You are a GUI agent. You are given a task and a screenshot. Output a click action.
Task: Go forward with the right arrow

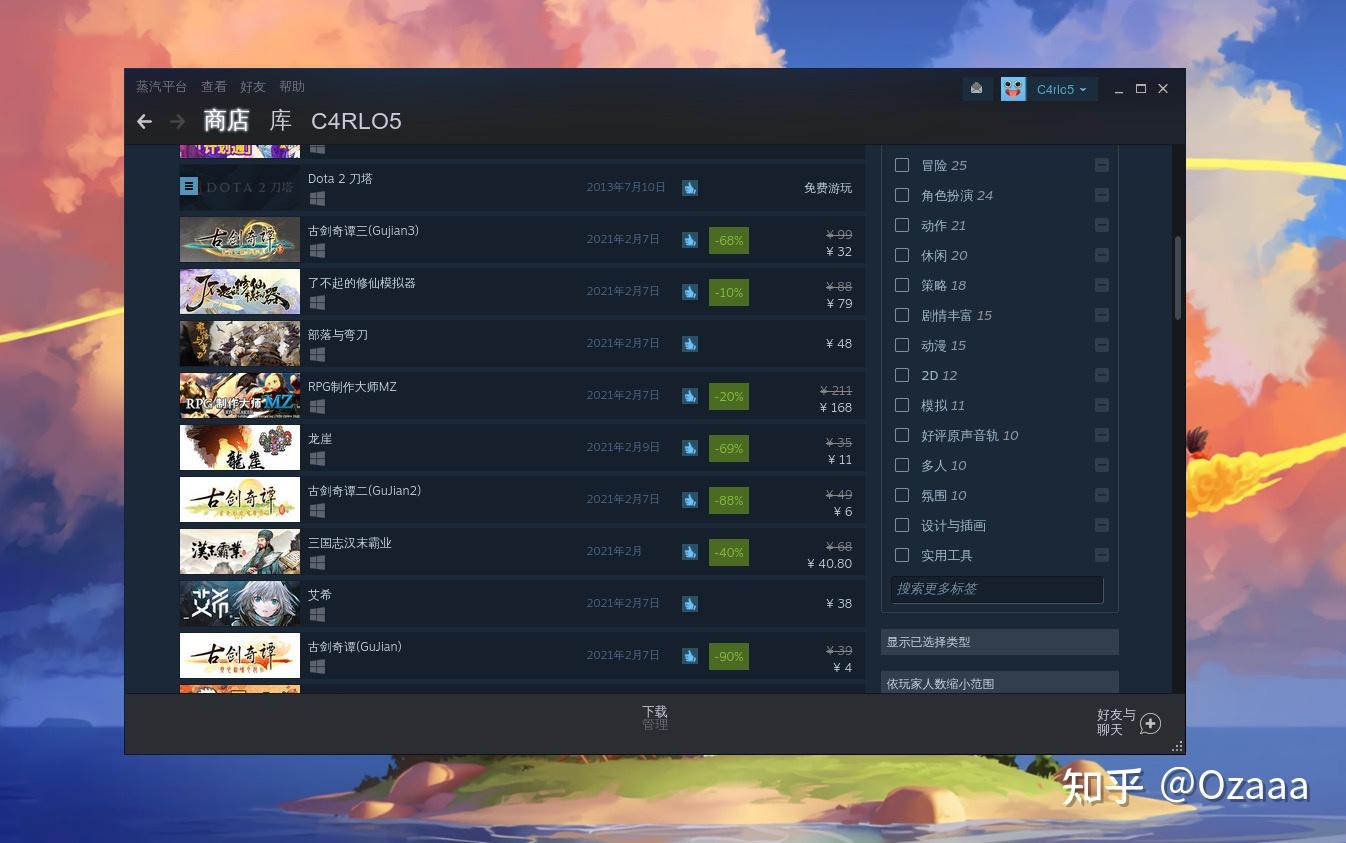178,121
